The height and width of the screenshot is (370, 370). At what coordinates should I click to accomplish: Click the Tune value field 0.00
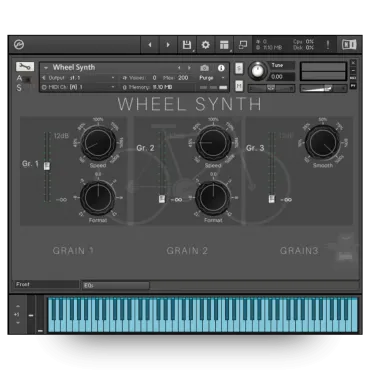281,77
